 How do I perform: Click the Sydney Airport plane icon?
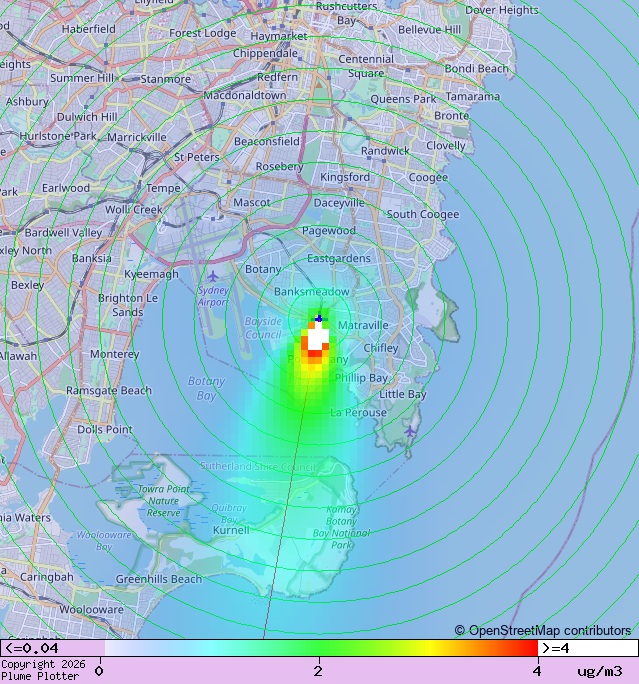click(212, 276)
